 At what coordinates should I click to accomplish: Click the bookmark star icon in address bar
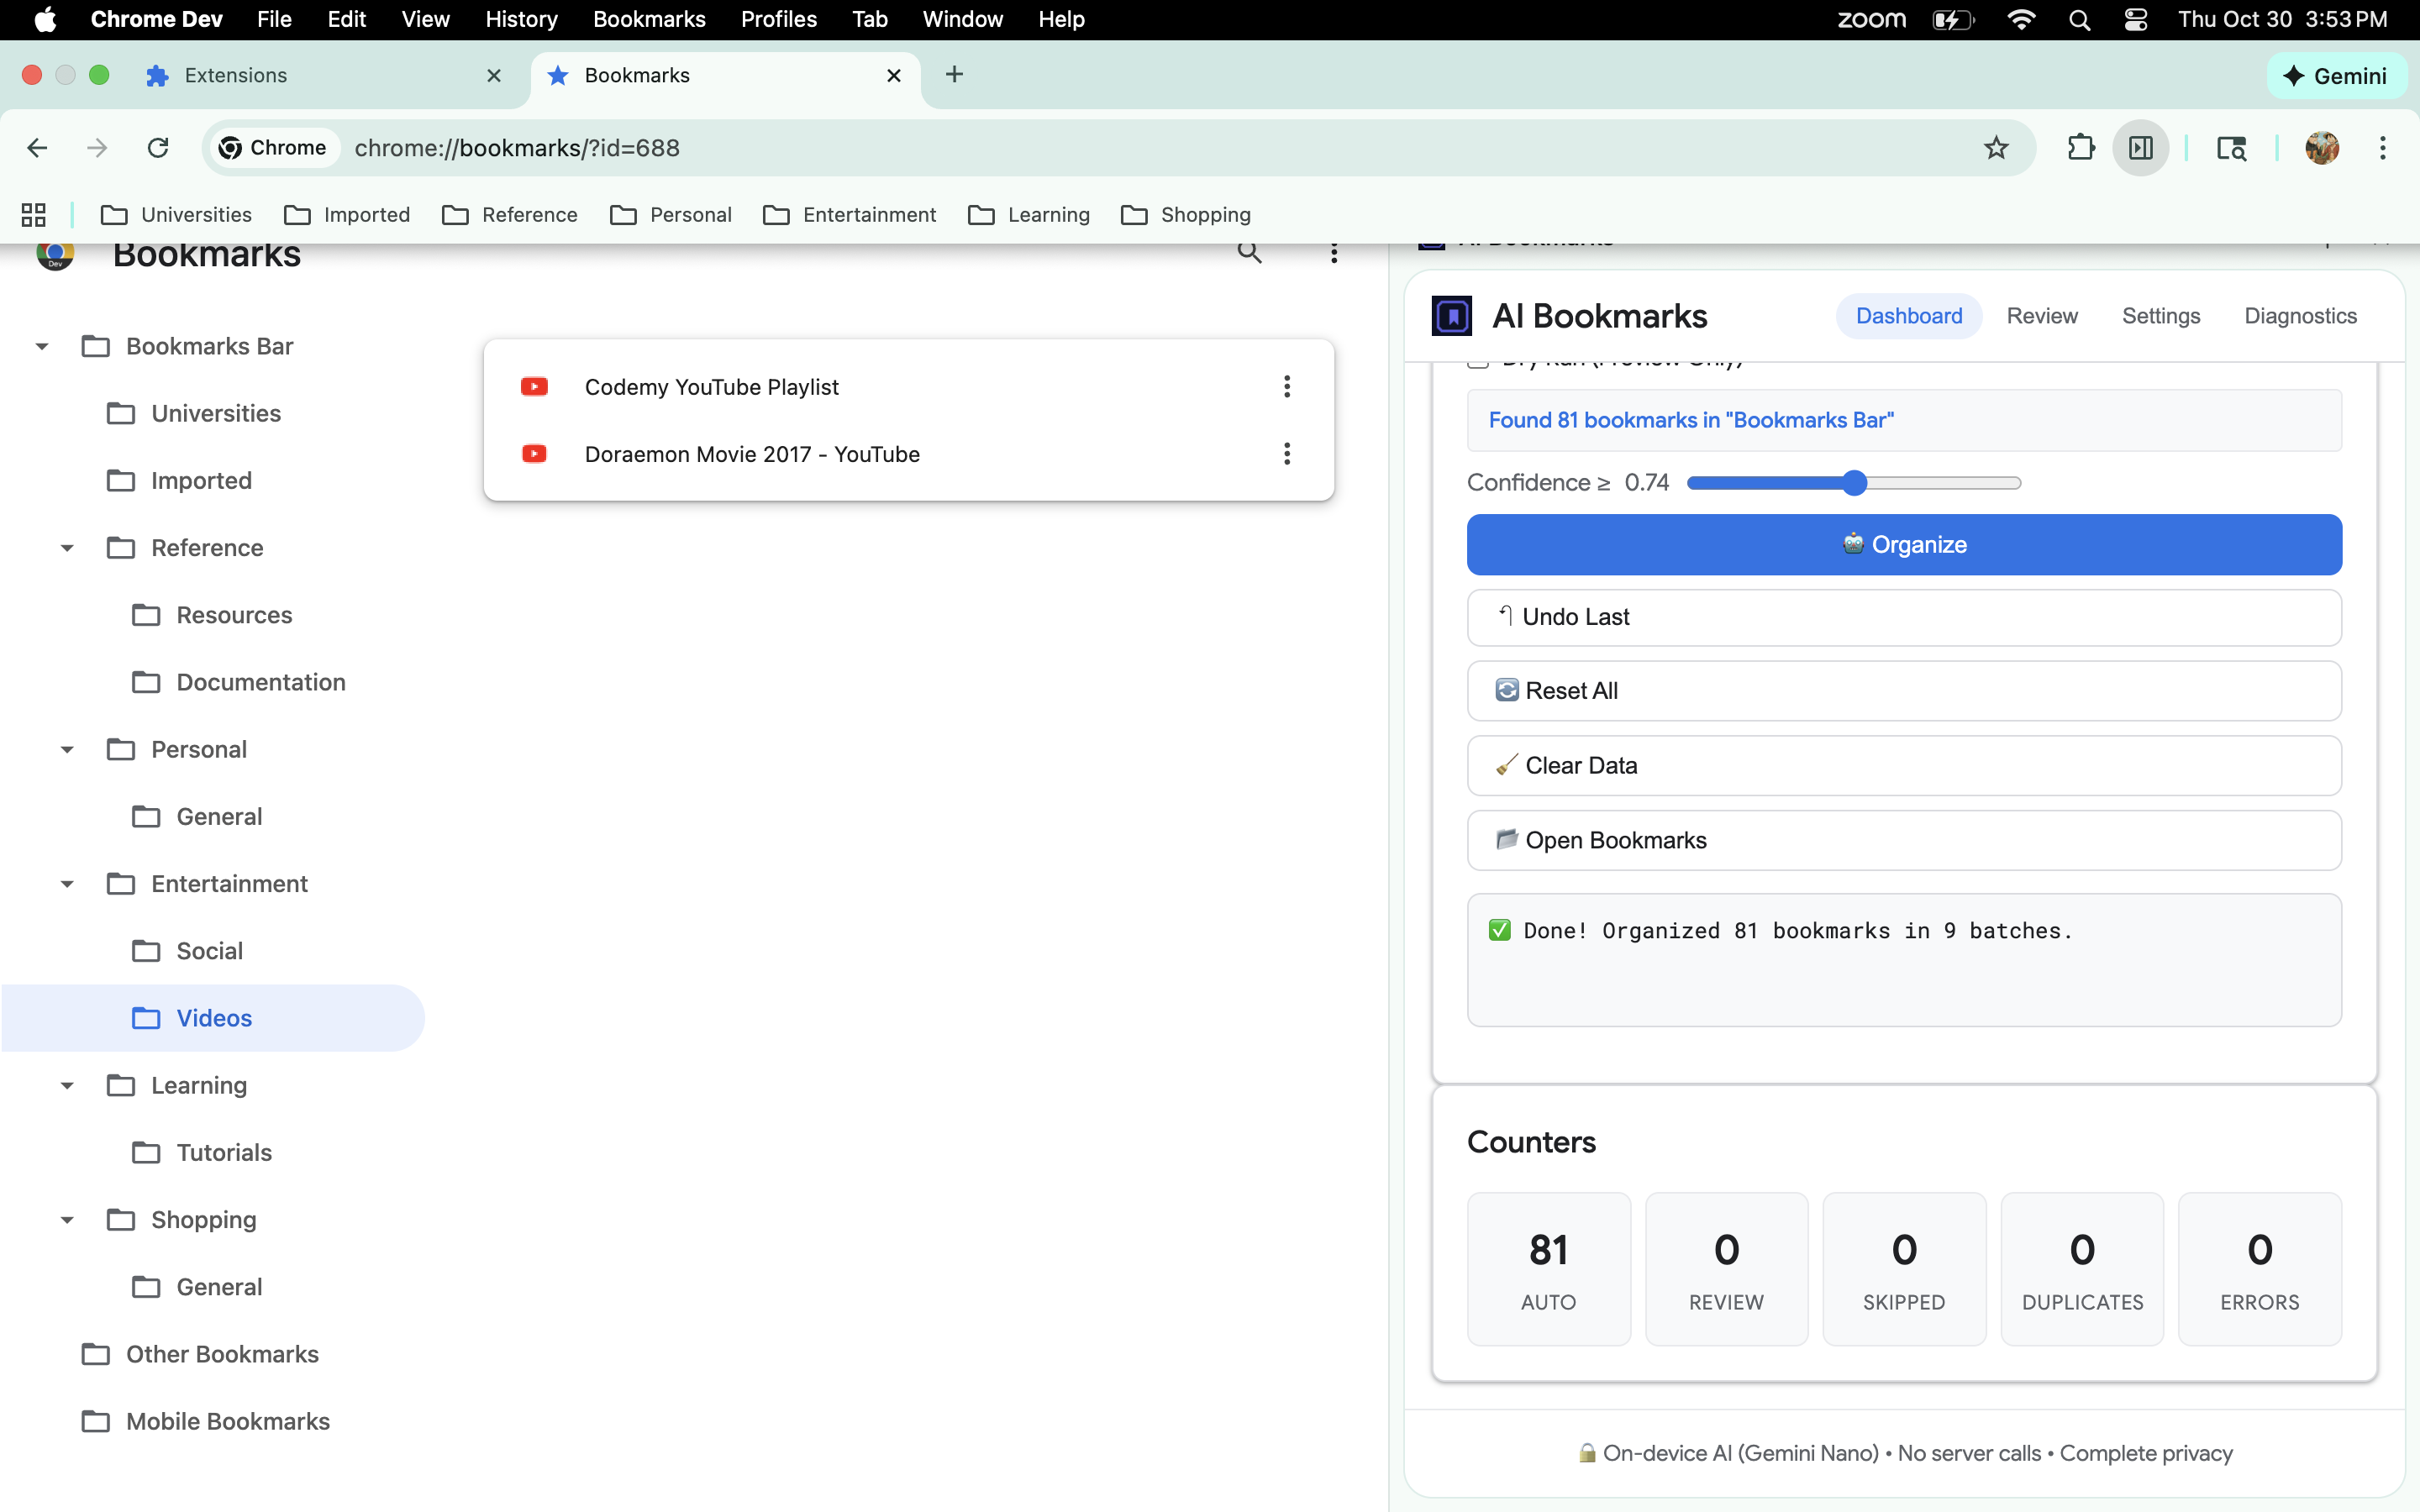(x=1996, y=148)
